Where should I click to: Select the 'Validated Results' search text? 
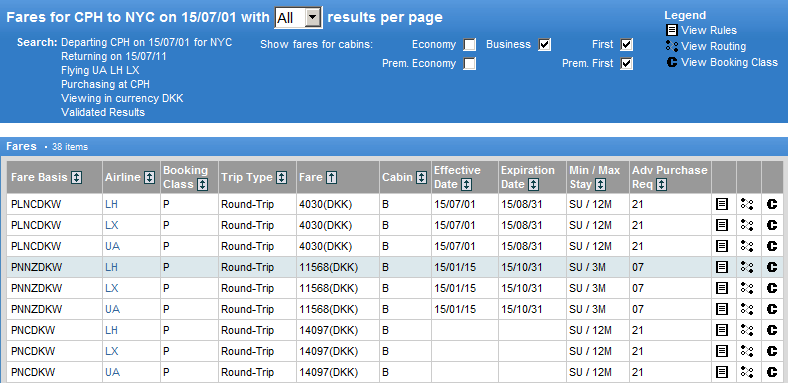click(x=103, y=112)
